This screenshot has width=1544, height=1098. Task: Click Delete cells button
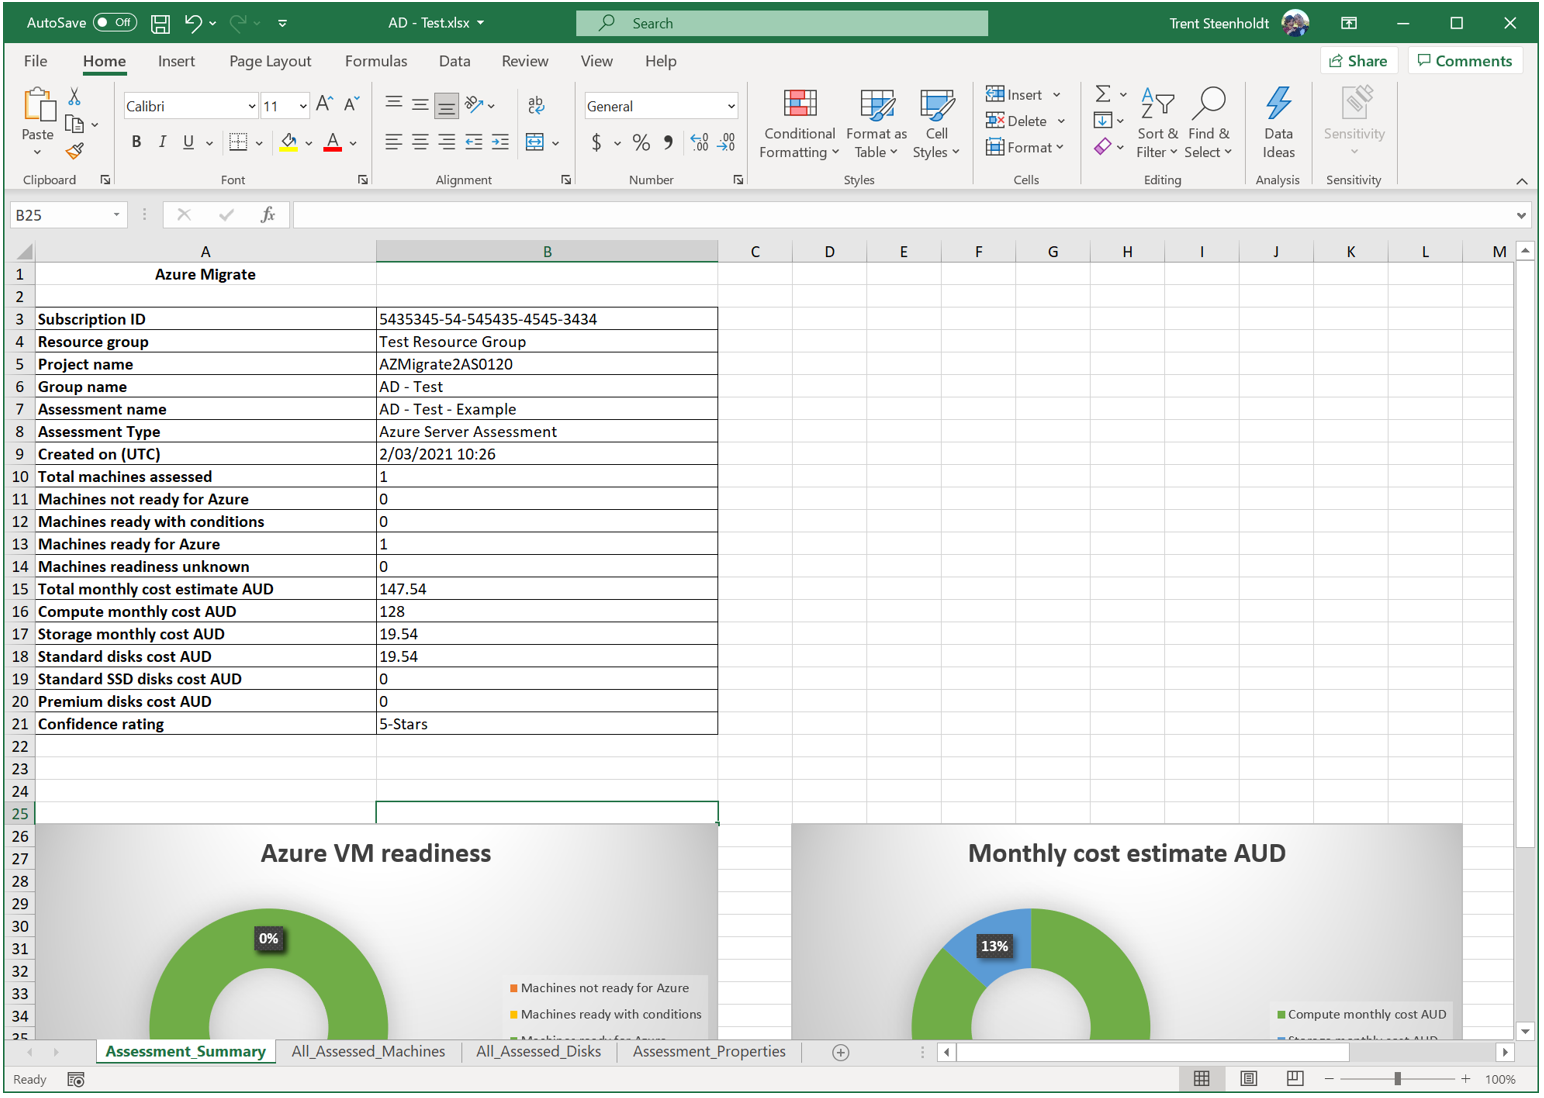point(1017,121)
